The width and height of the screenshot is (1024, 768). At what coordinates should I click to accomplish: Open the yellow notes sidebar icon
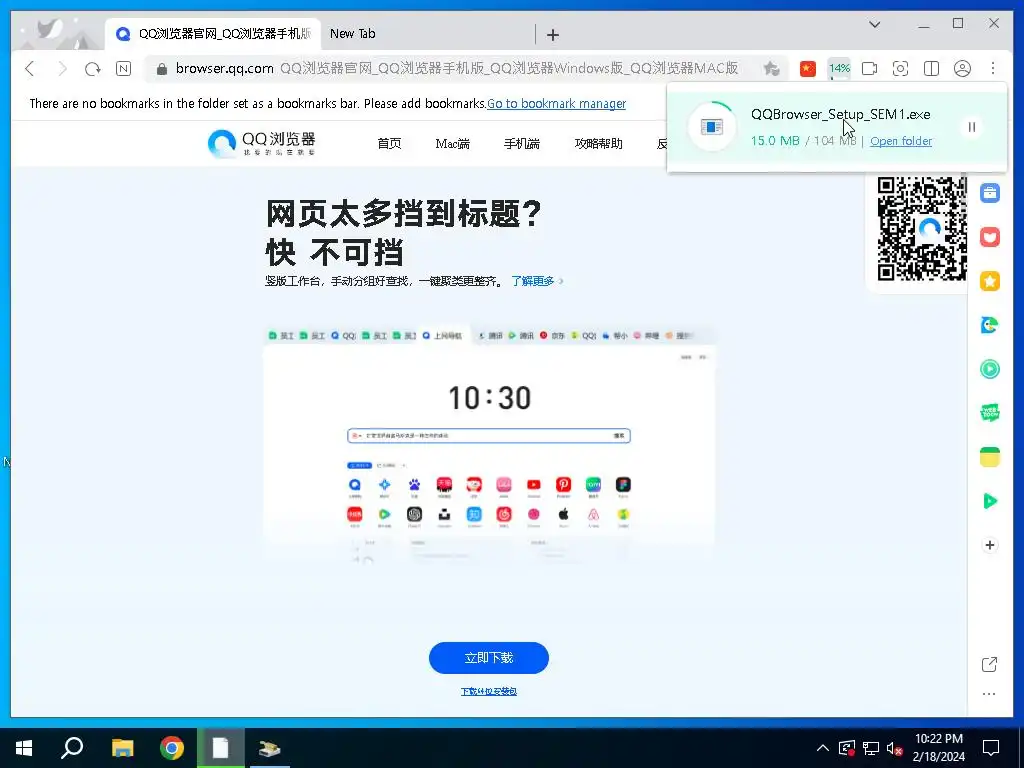(989, 456)
